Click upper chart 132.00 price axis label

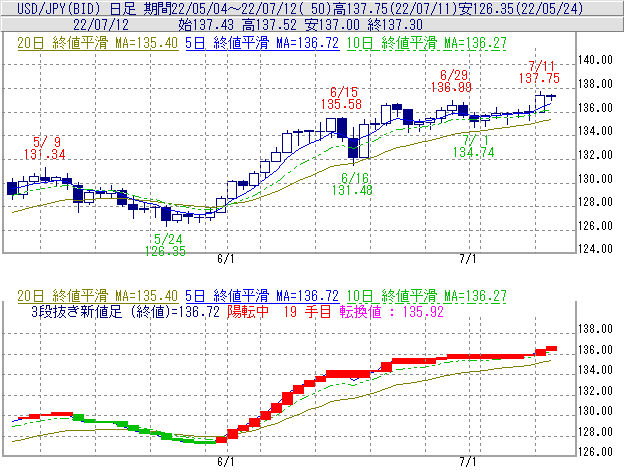coord(595,155)
